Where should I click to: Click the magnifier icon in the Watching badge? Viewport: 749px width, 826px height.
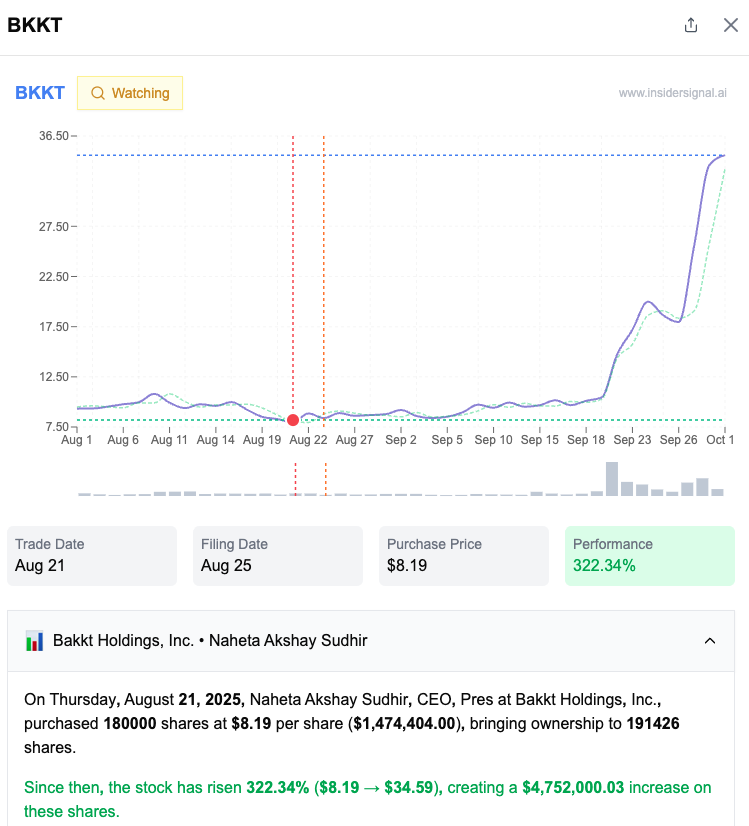tap(97, 93)
